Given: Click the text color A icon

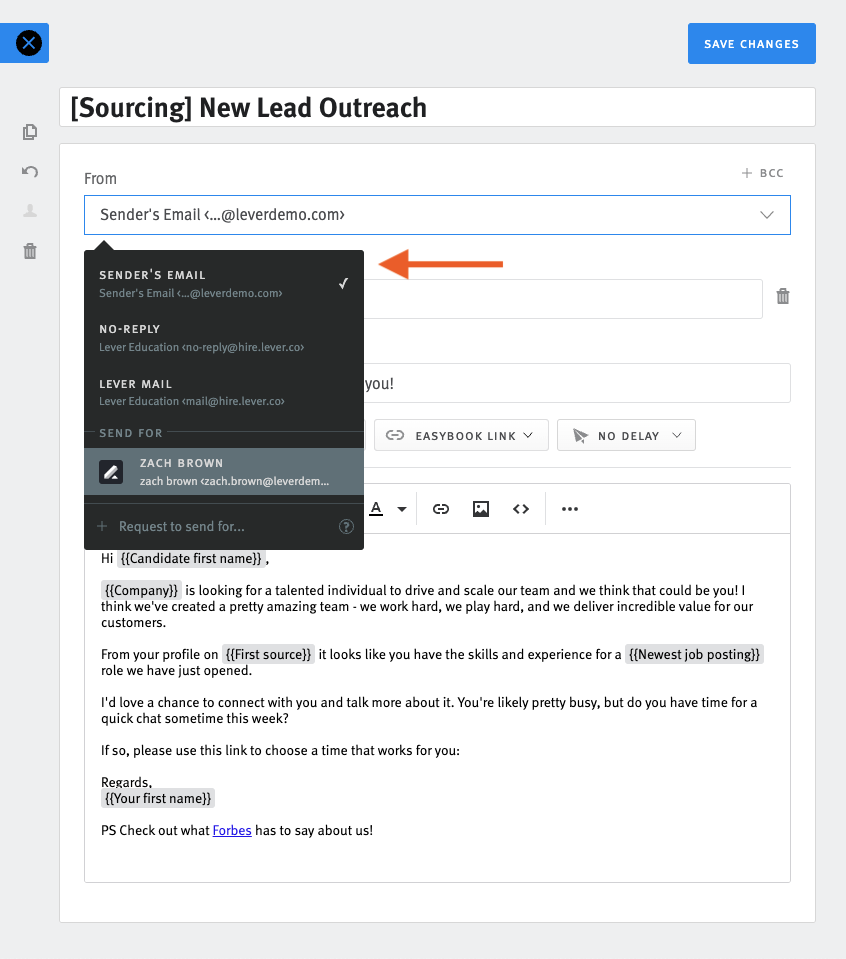Looking at the screenshot, I should click(376, 508).
